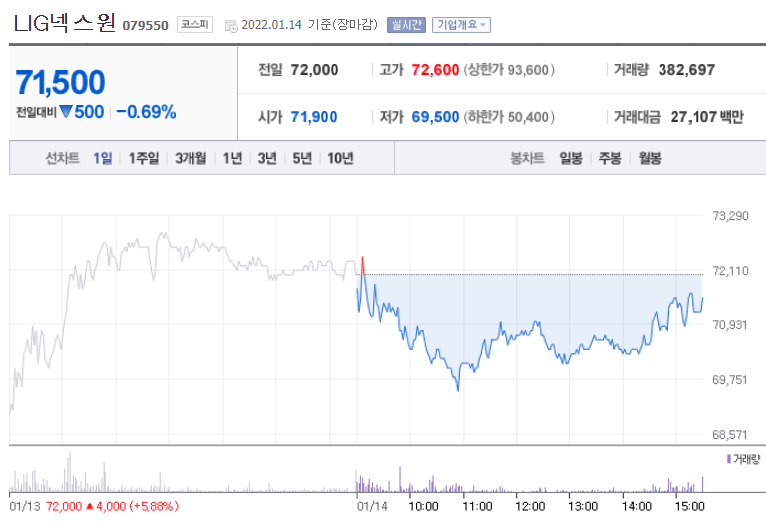This screenshot has width=766, height=528.
Task: Select the 1년 line chart tab
Action: (x=233, y=158)
